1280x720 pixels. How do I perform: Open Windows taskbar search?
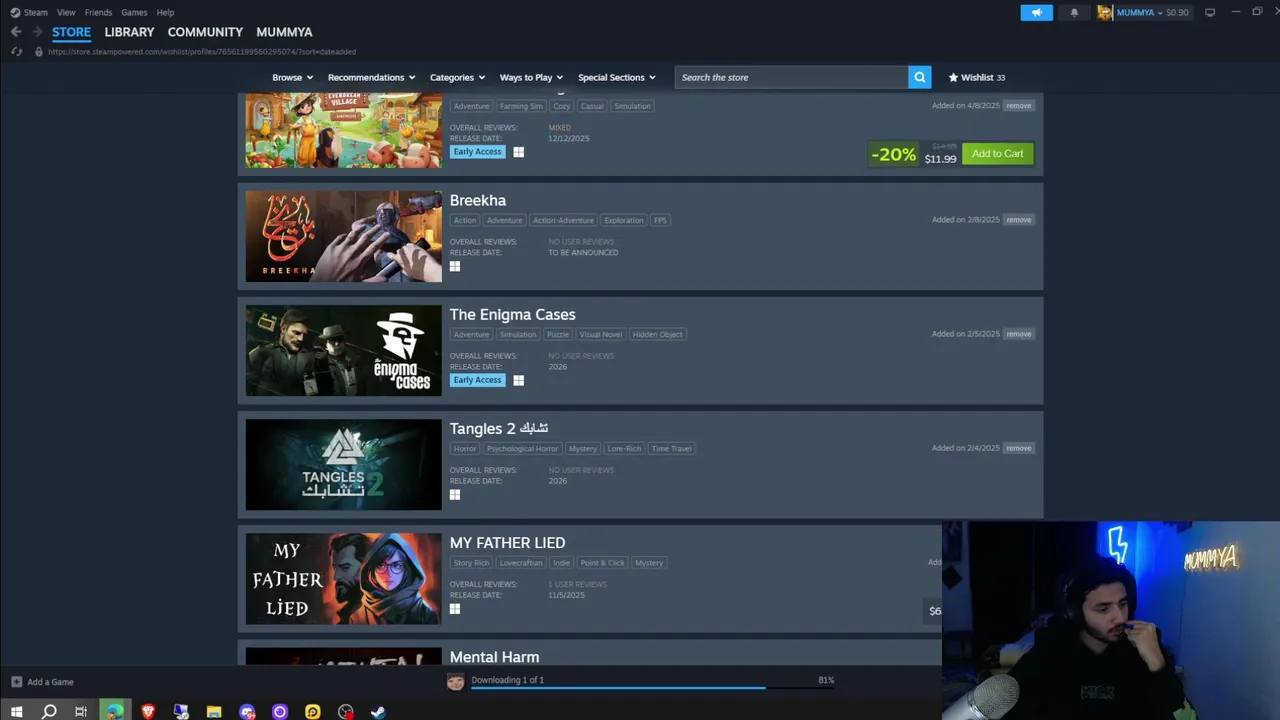tap(49, 712)
